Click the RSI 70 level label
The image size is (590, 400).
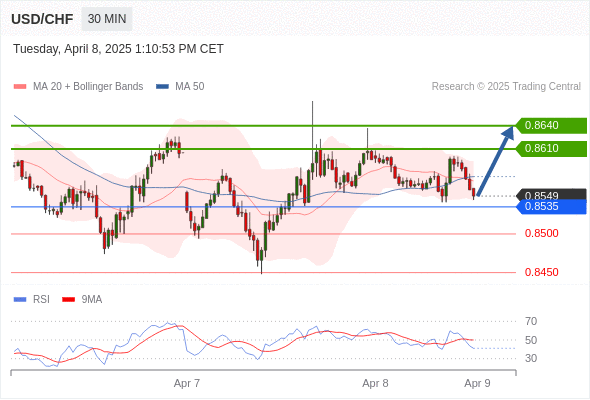pyautogui.click(x=531, y=321)
